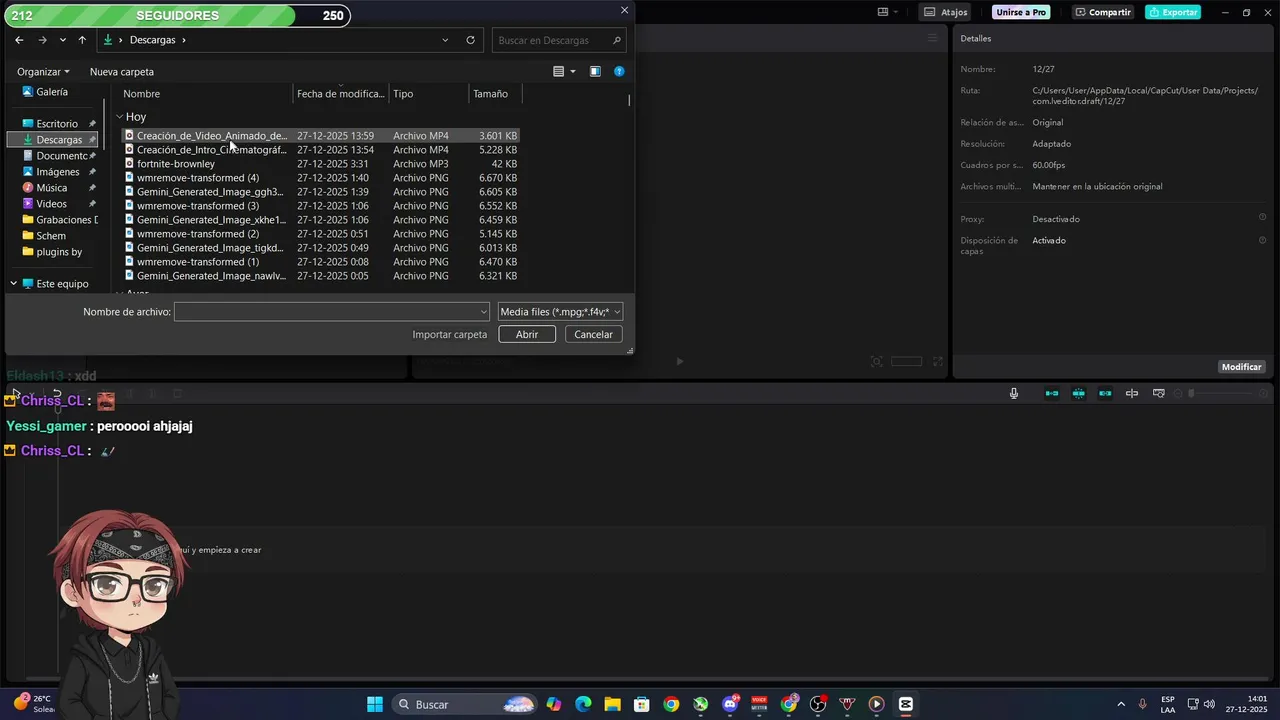Click the record voiceover microphone icon
Viewport: 1280px width, 720px height.
(1014, 394)
